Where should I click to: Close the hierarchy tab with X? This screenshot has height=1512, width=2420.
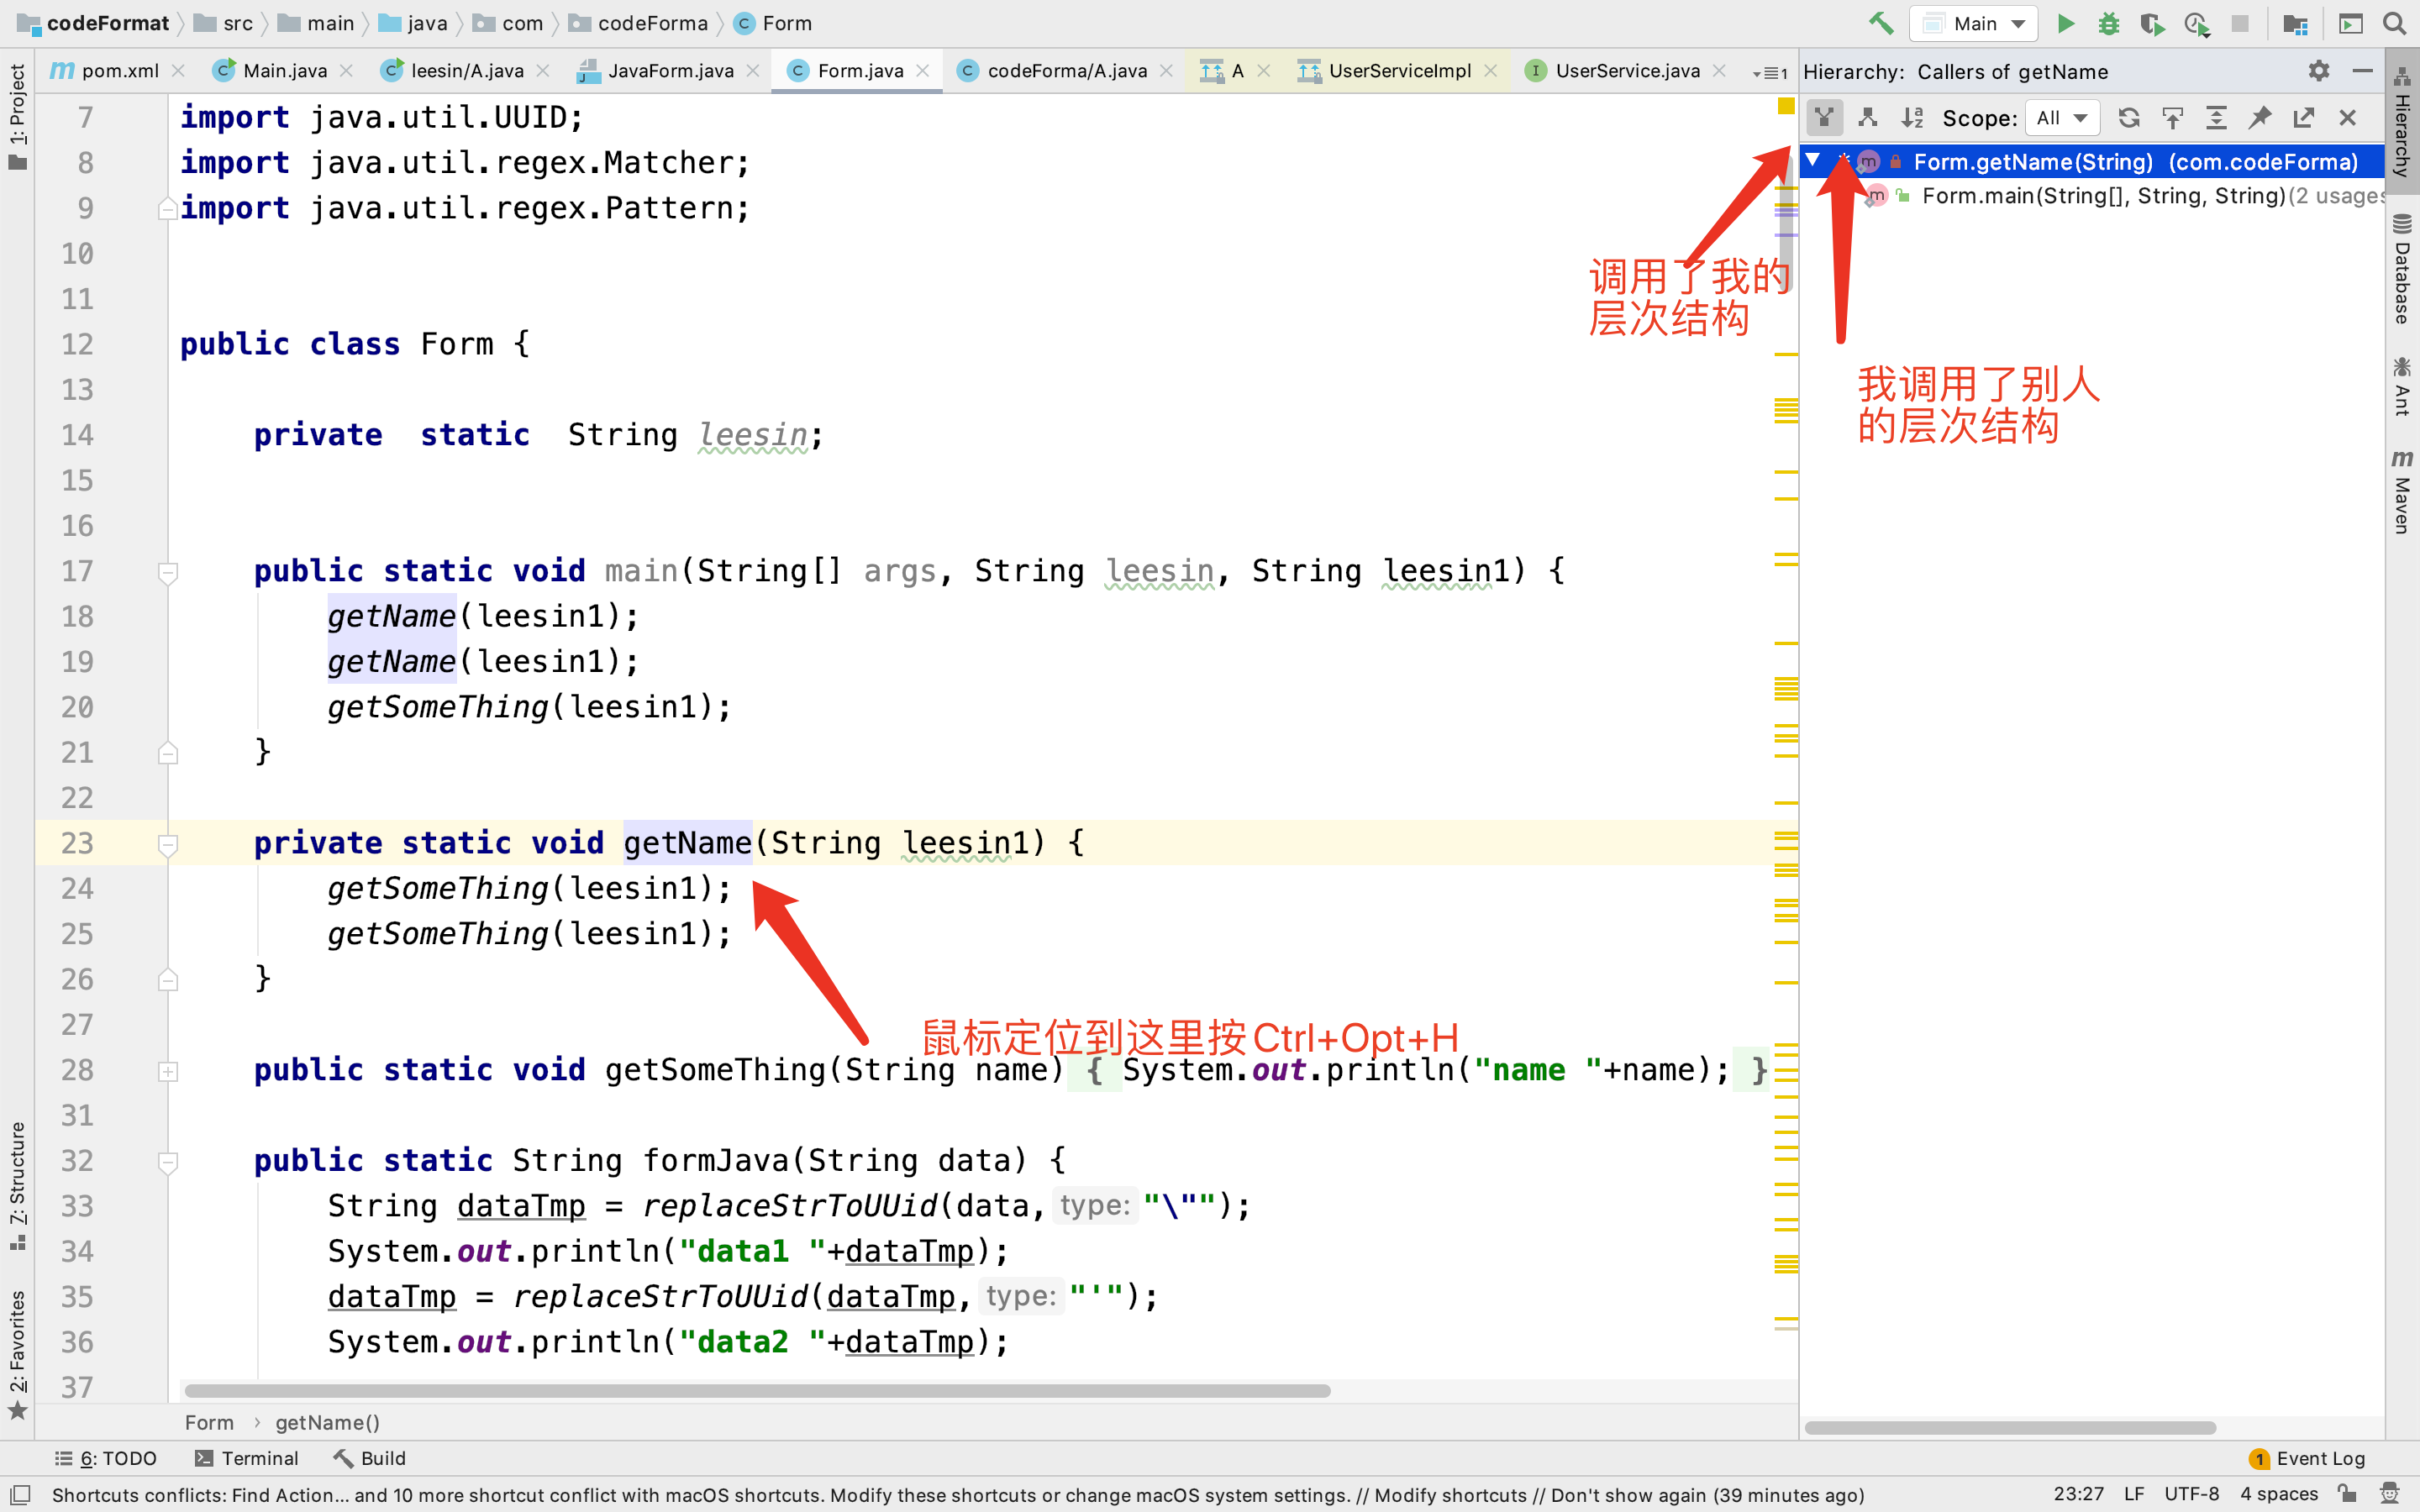click(x=2348, y=118)
